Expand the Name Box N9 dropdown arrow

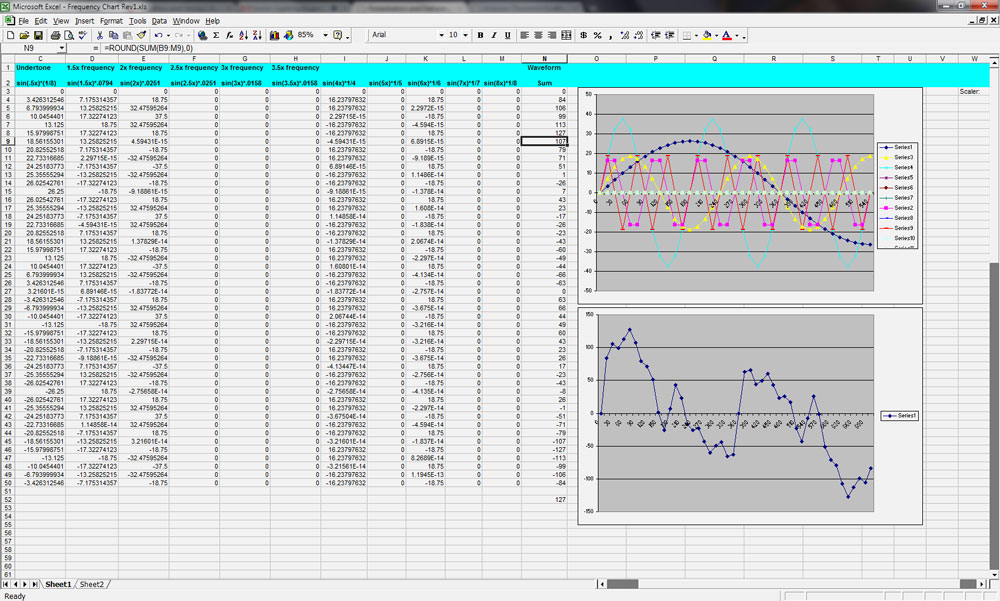[x=61, y=48]
